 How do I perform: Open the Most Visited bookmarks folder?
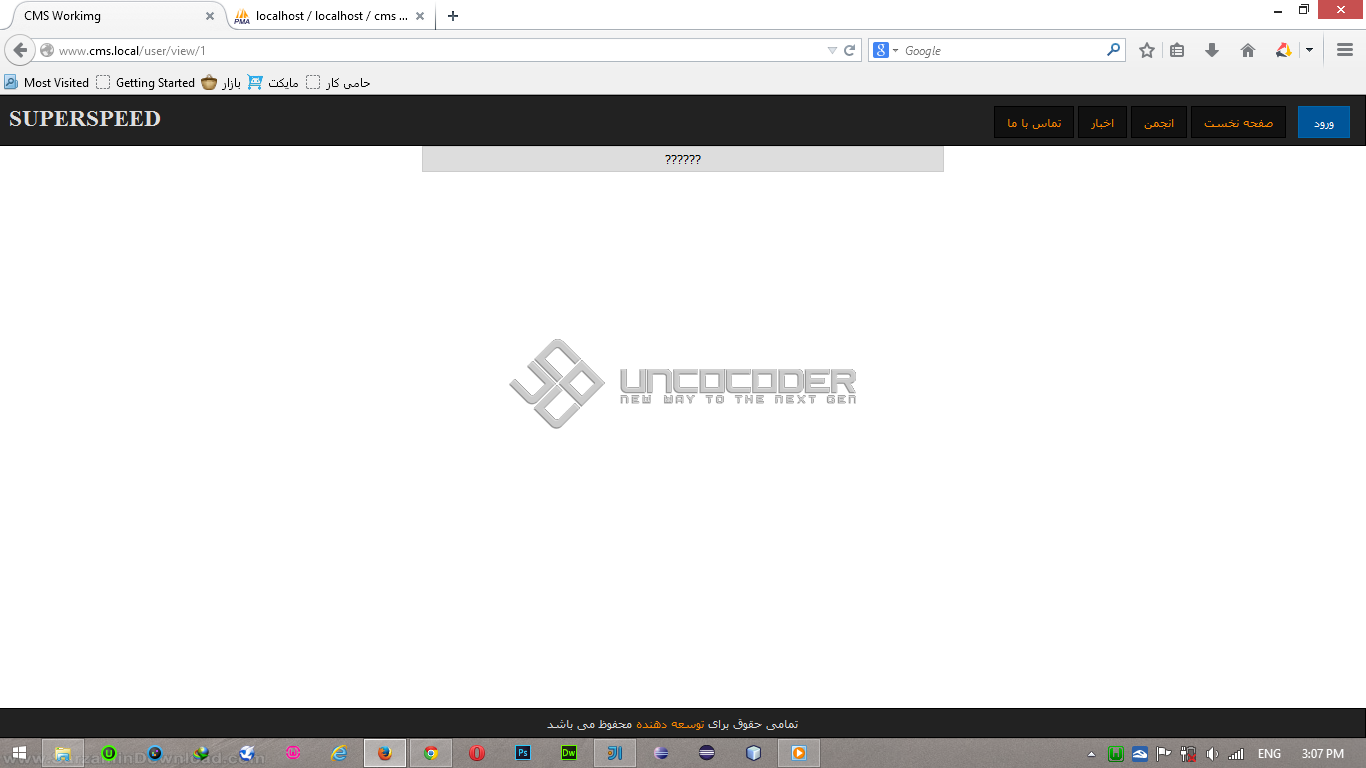47,83
